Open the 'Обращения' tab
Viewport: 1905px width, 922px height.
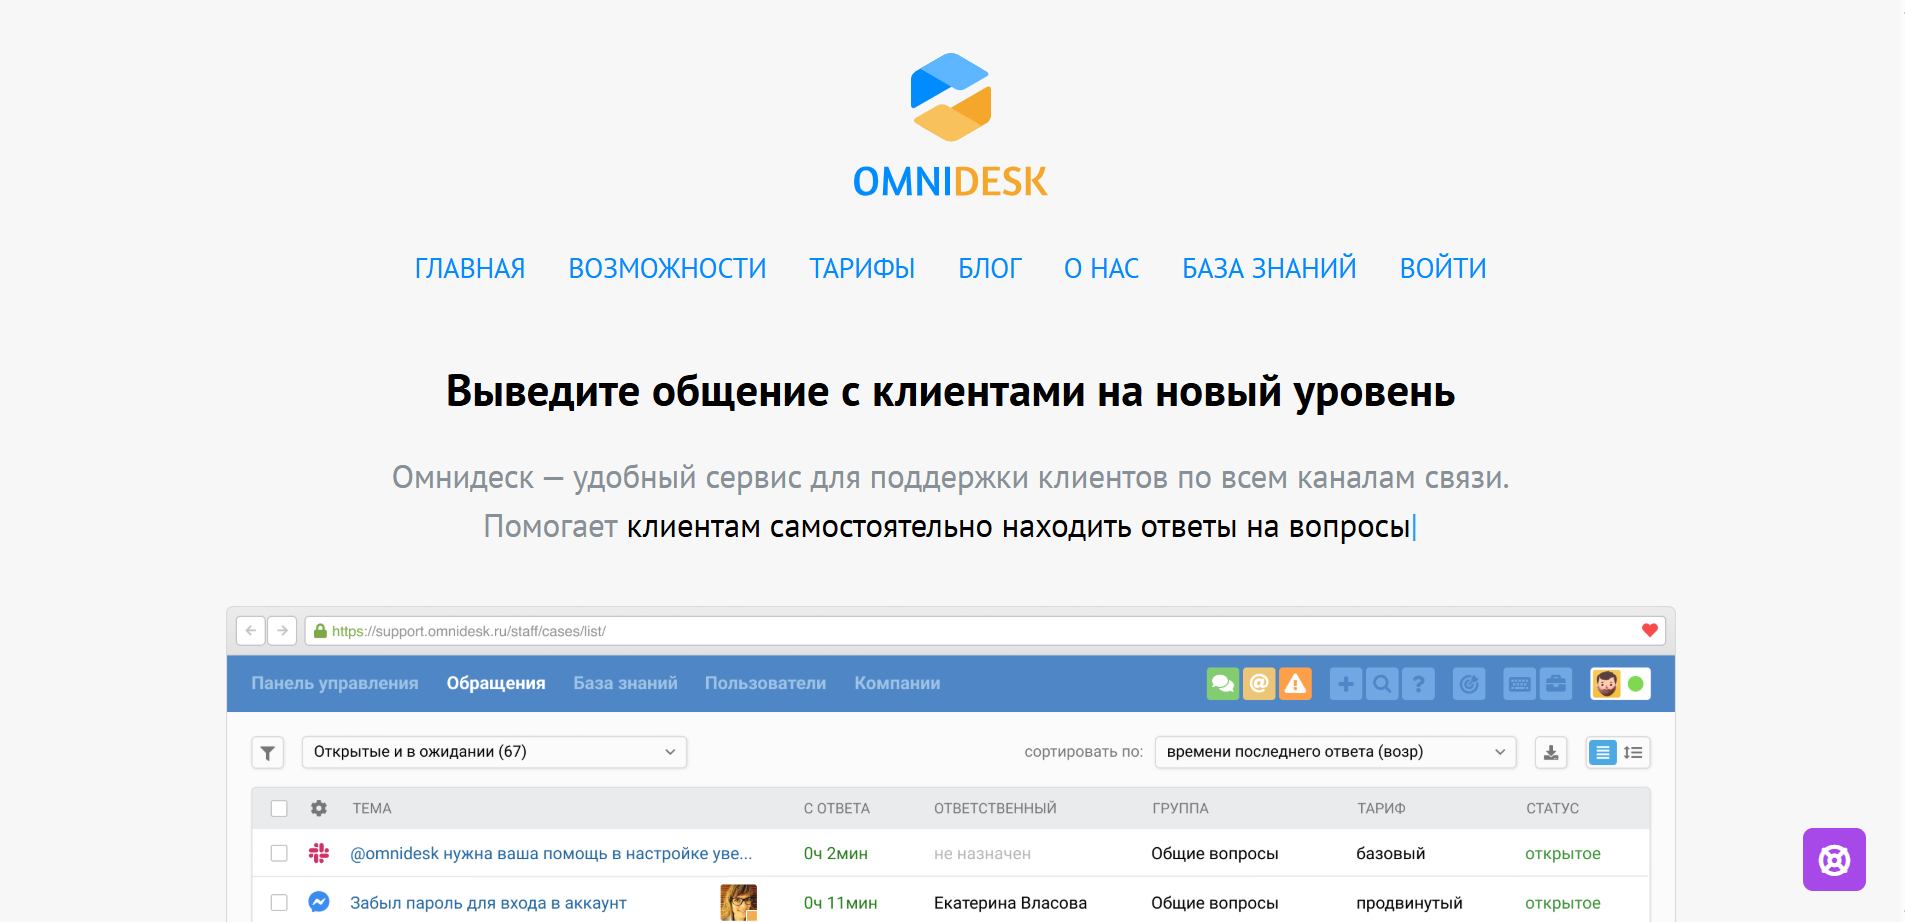tap(496, 683)
